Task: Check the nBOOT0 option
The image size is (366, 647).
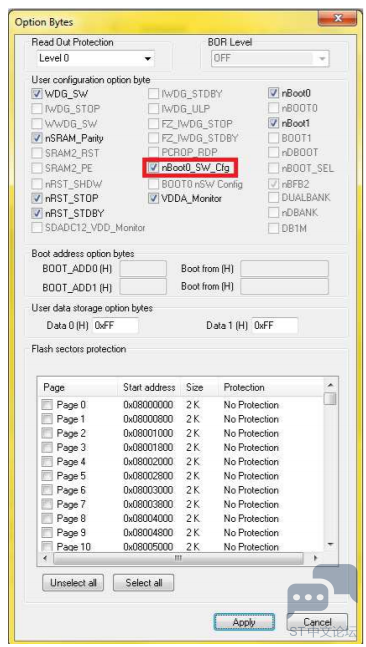Action: click(x=273, y=108)
